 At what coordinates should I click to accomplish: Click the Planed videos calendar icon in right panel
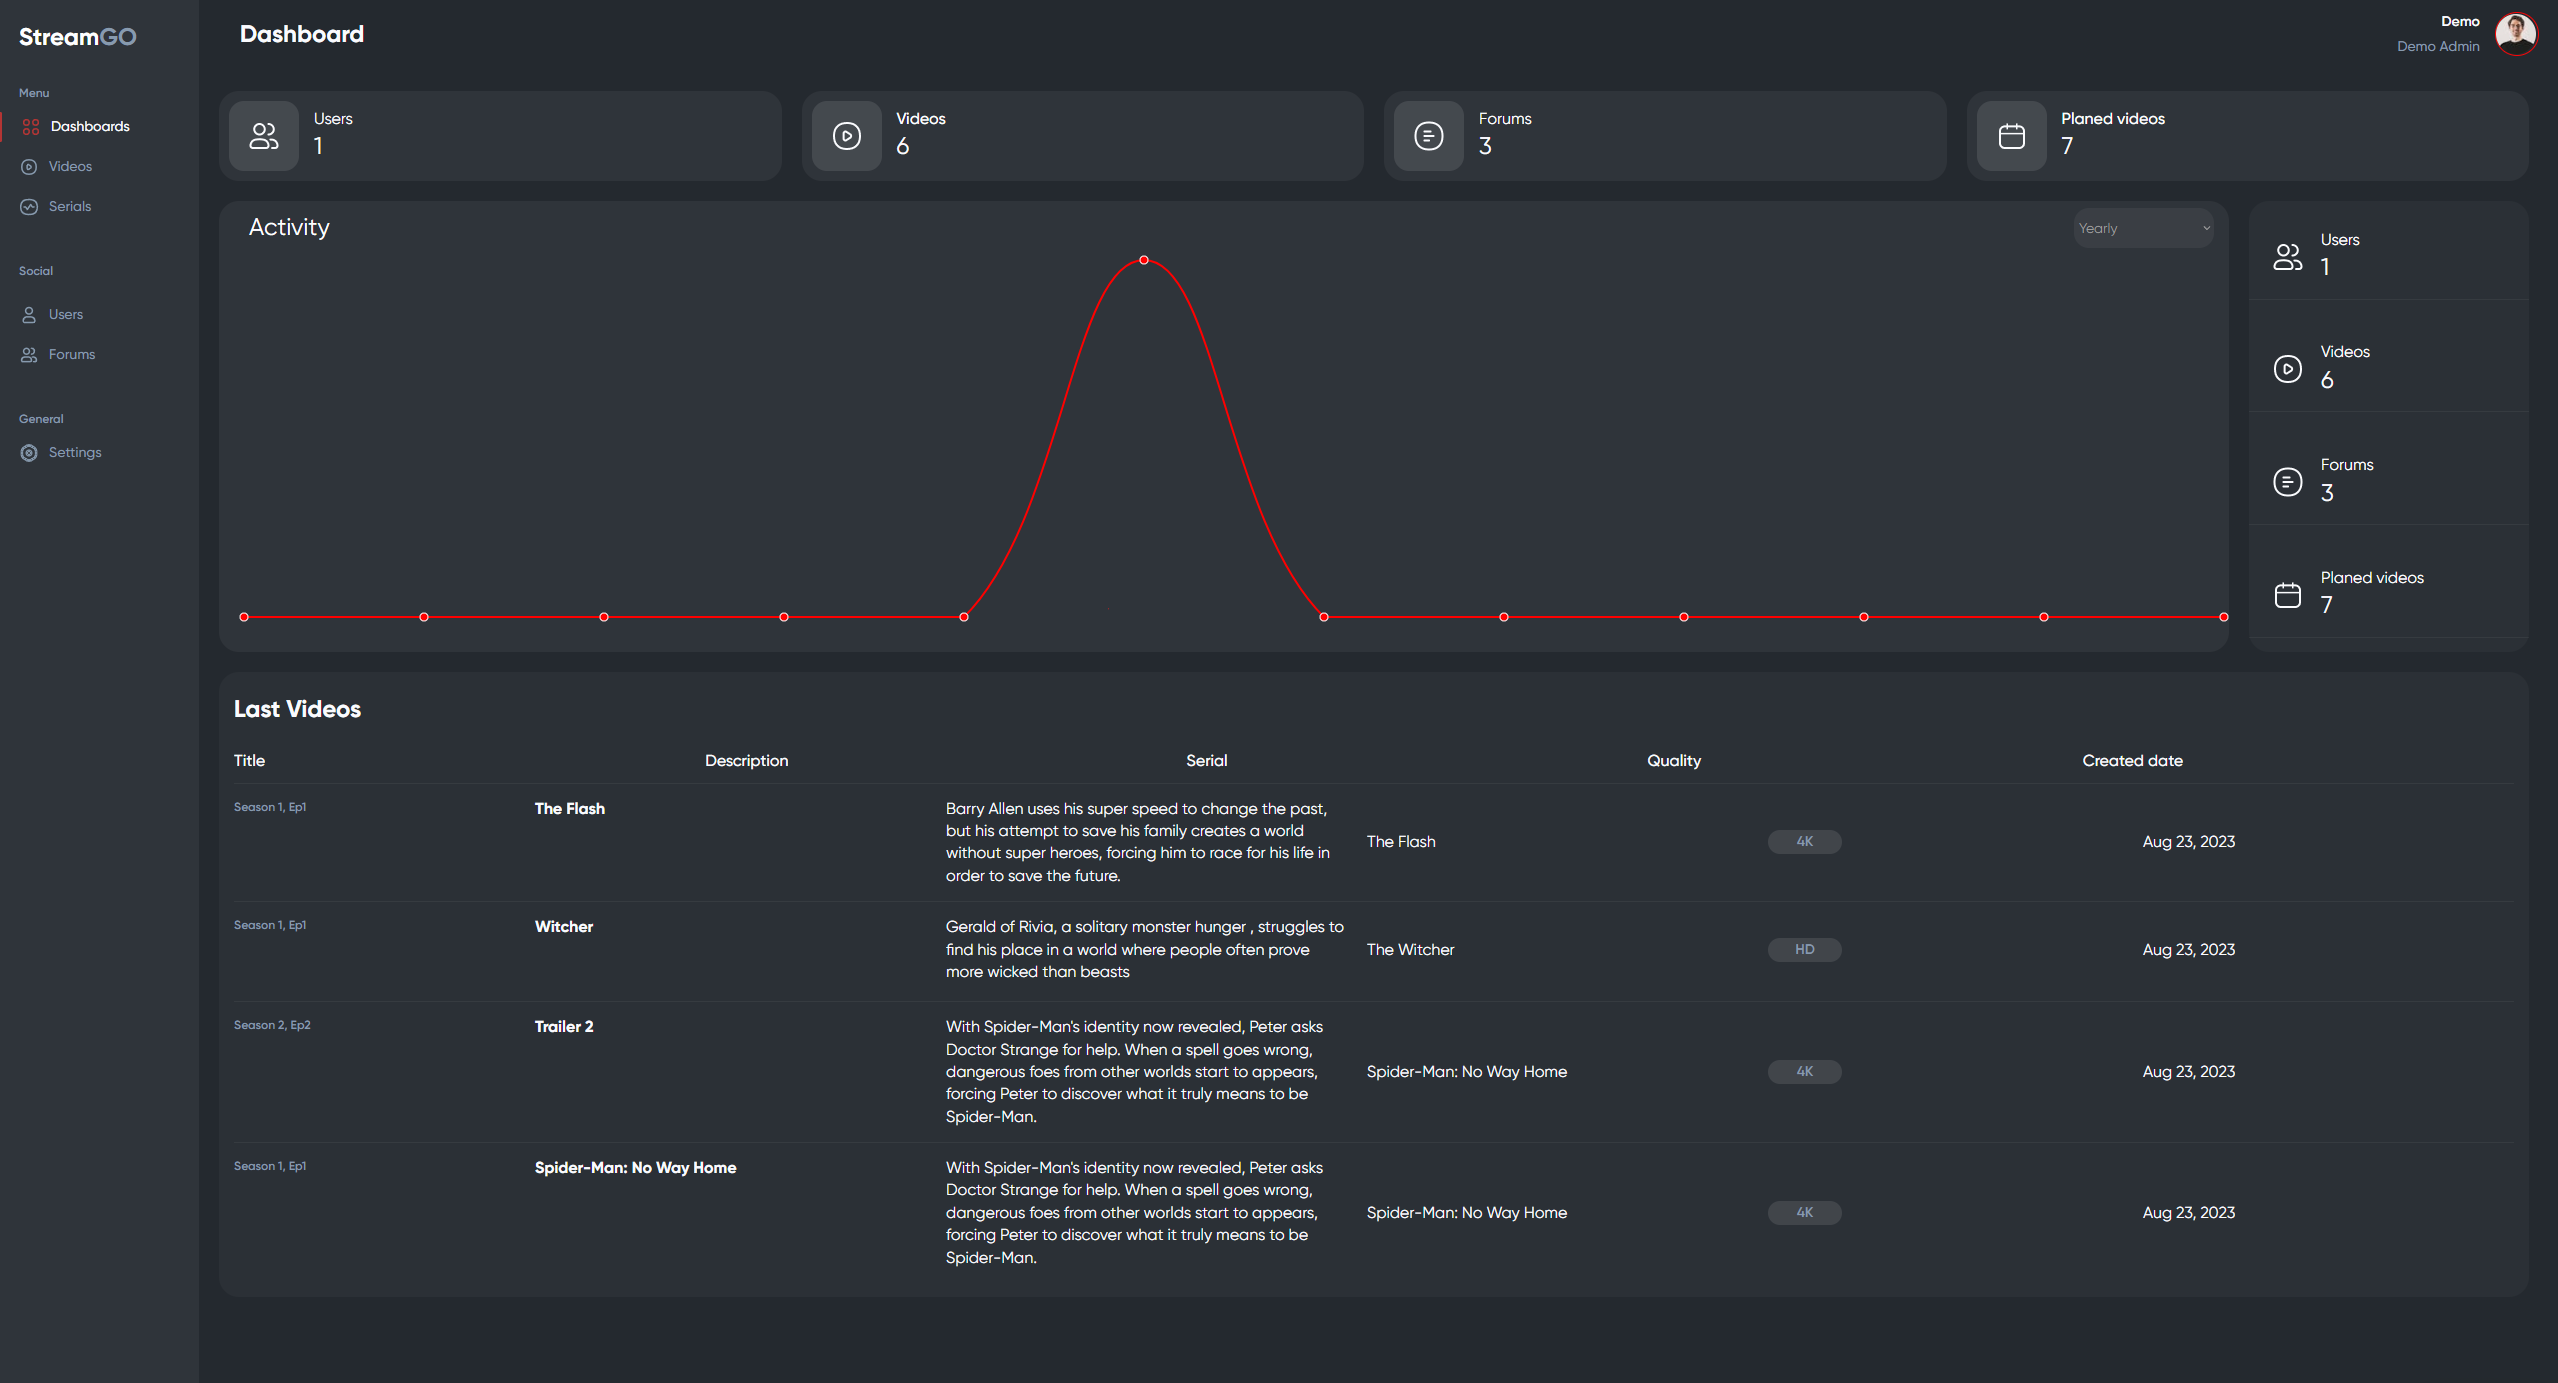point(2287,595)
